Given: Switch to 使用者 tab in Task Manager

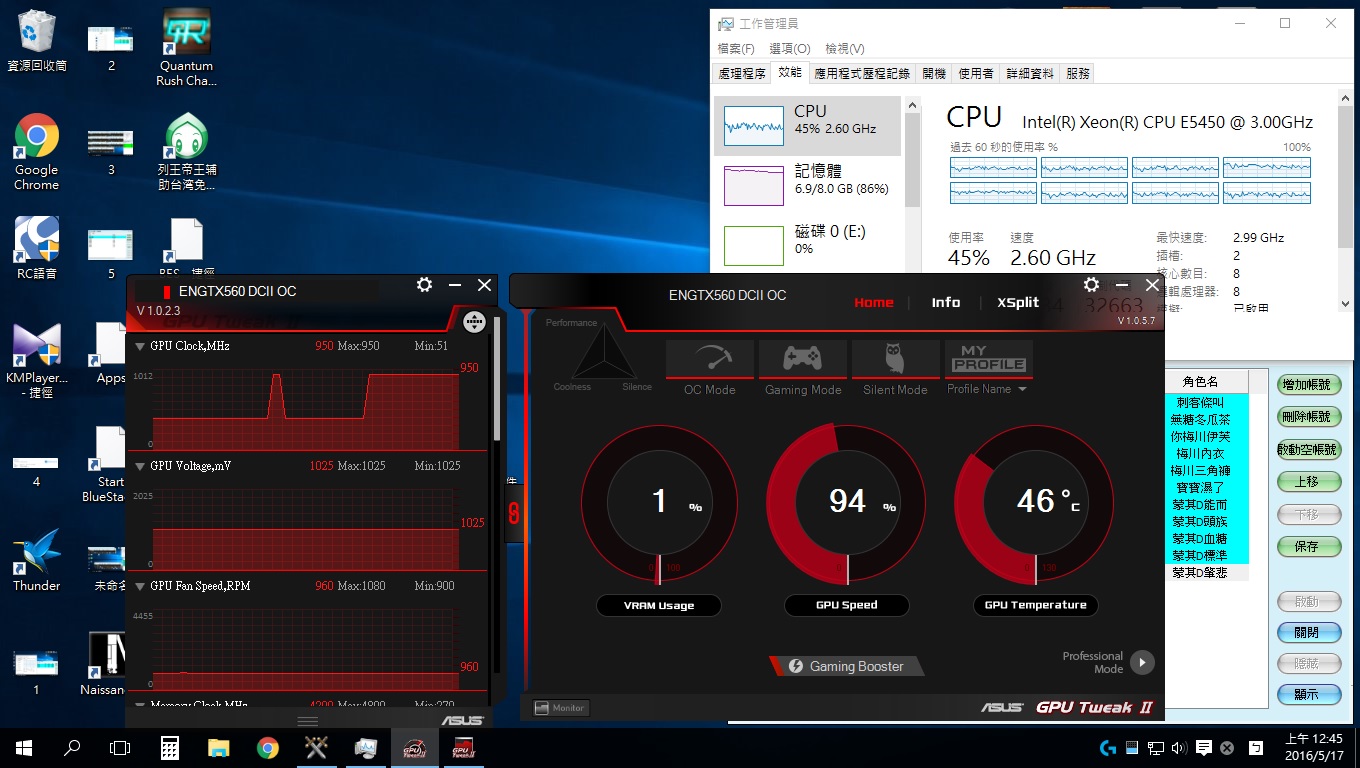Looking at the screenshot, I should tap(976, 73).
